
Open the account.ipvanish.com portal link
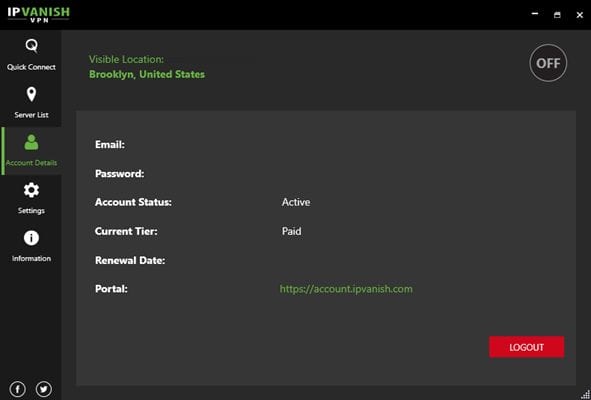(x=346, y=289)
